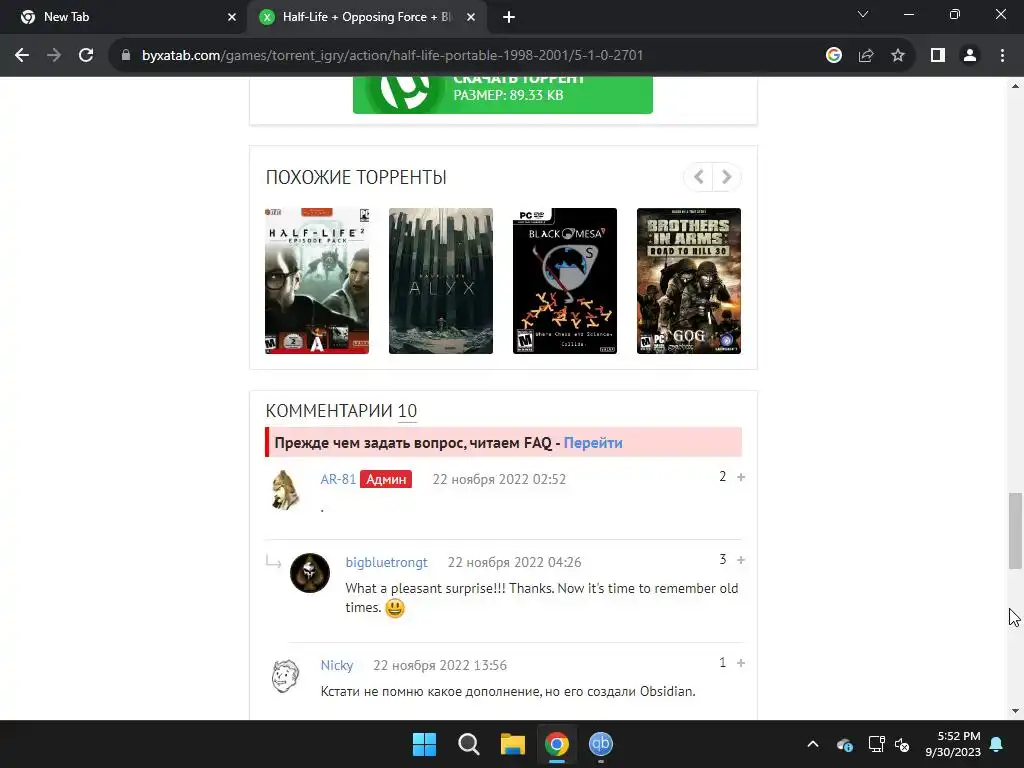Screen dimensions: 1024x768
Task: Click the page scrollbar thumb
Action: pos(1015,531)
